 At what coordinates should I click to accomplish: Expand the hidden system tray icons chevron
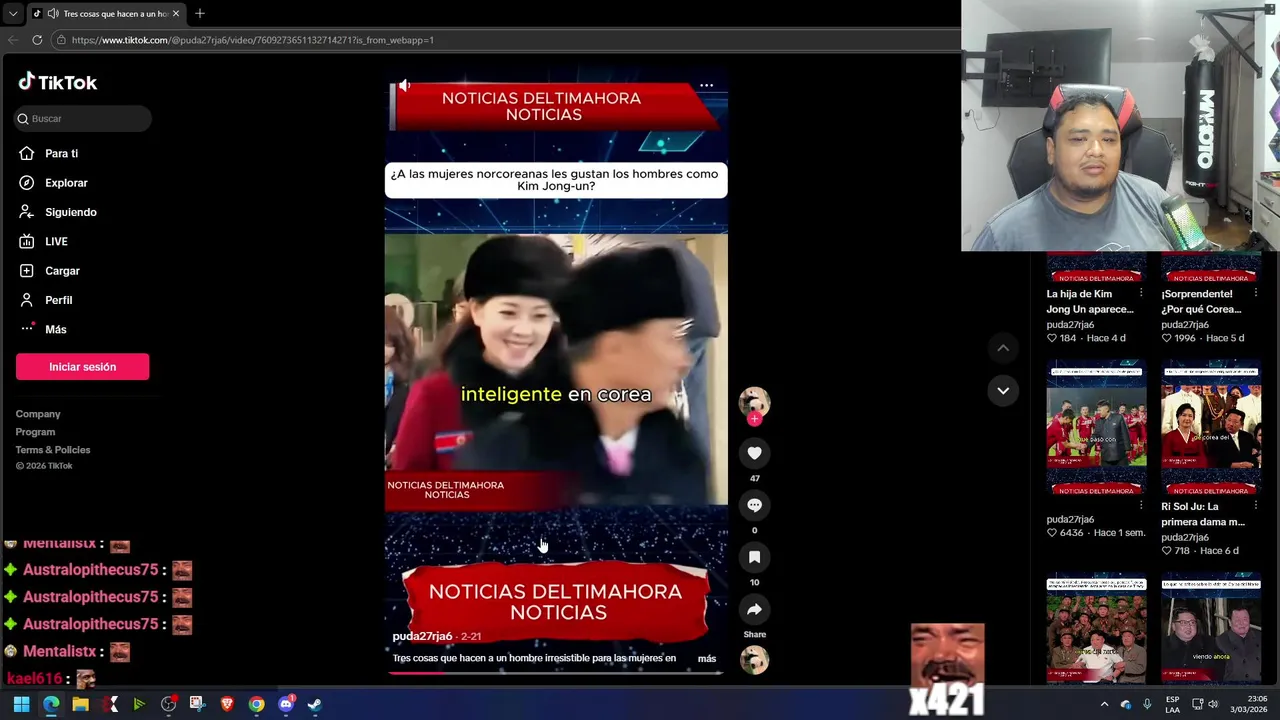[x=1104, y=704]
